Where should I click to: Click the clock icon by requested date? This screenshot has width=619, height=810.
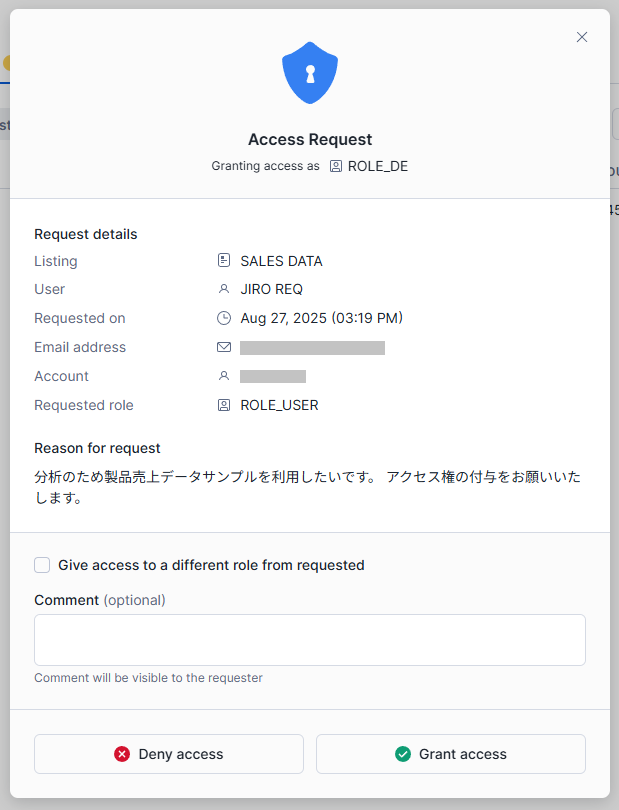pyautogui.click(x=224, y=318)
